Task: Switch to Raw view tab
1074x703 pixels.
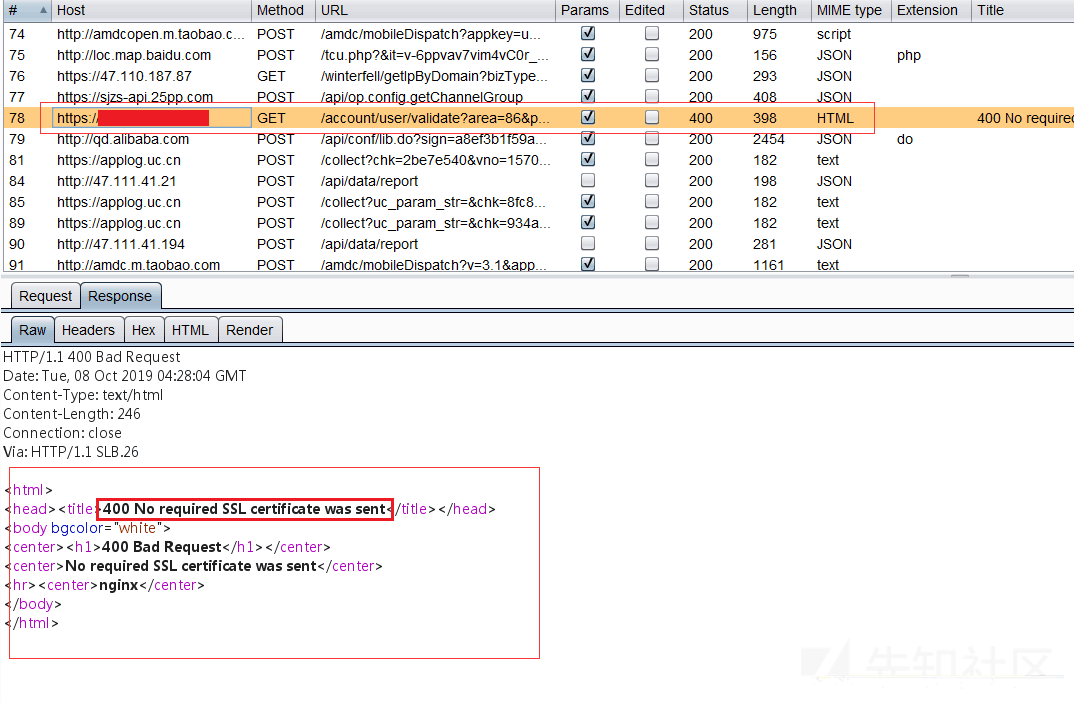Action: [32, 330]
